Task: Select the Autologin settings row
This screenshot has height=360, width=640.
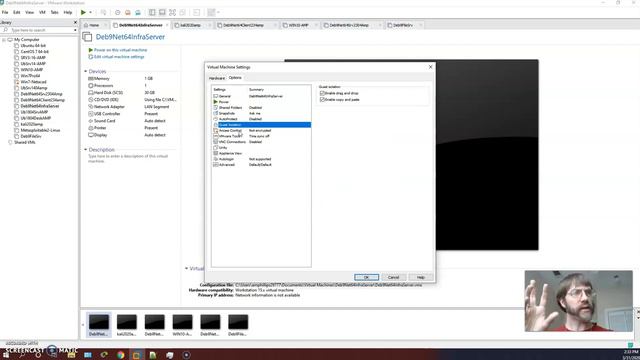Action: coord(261,159)
